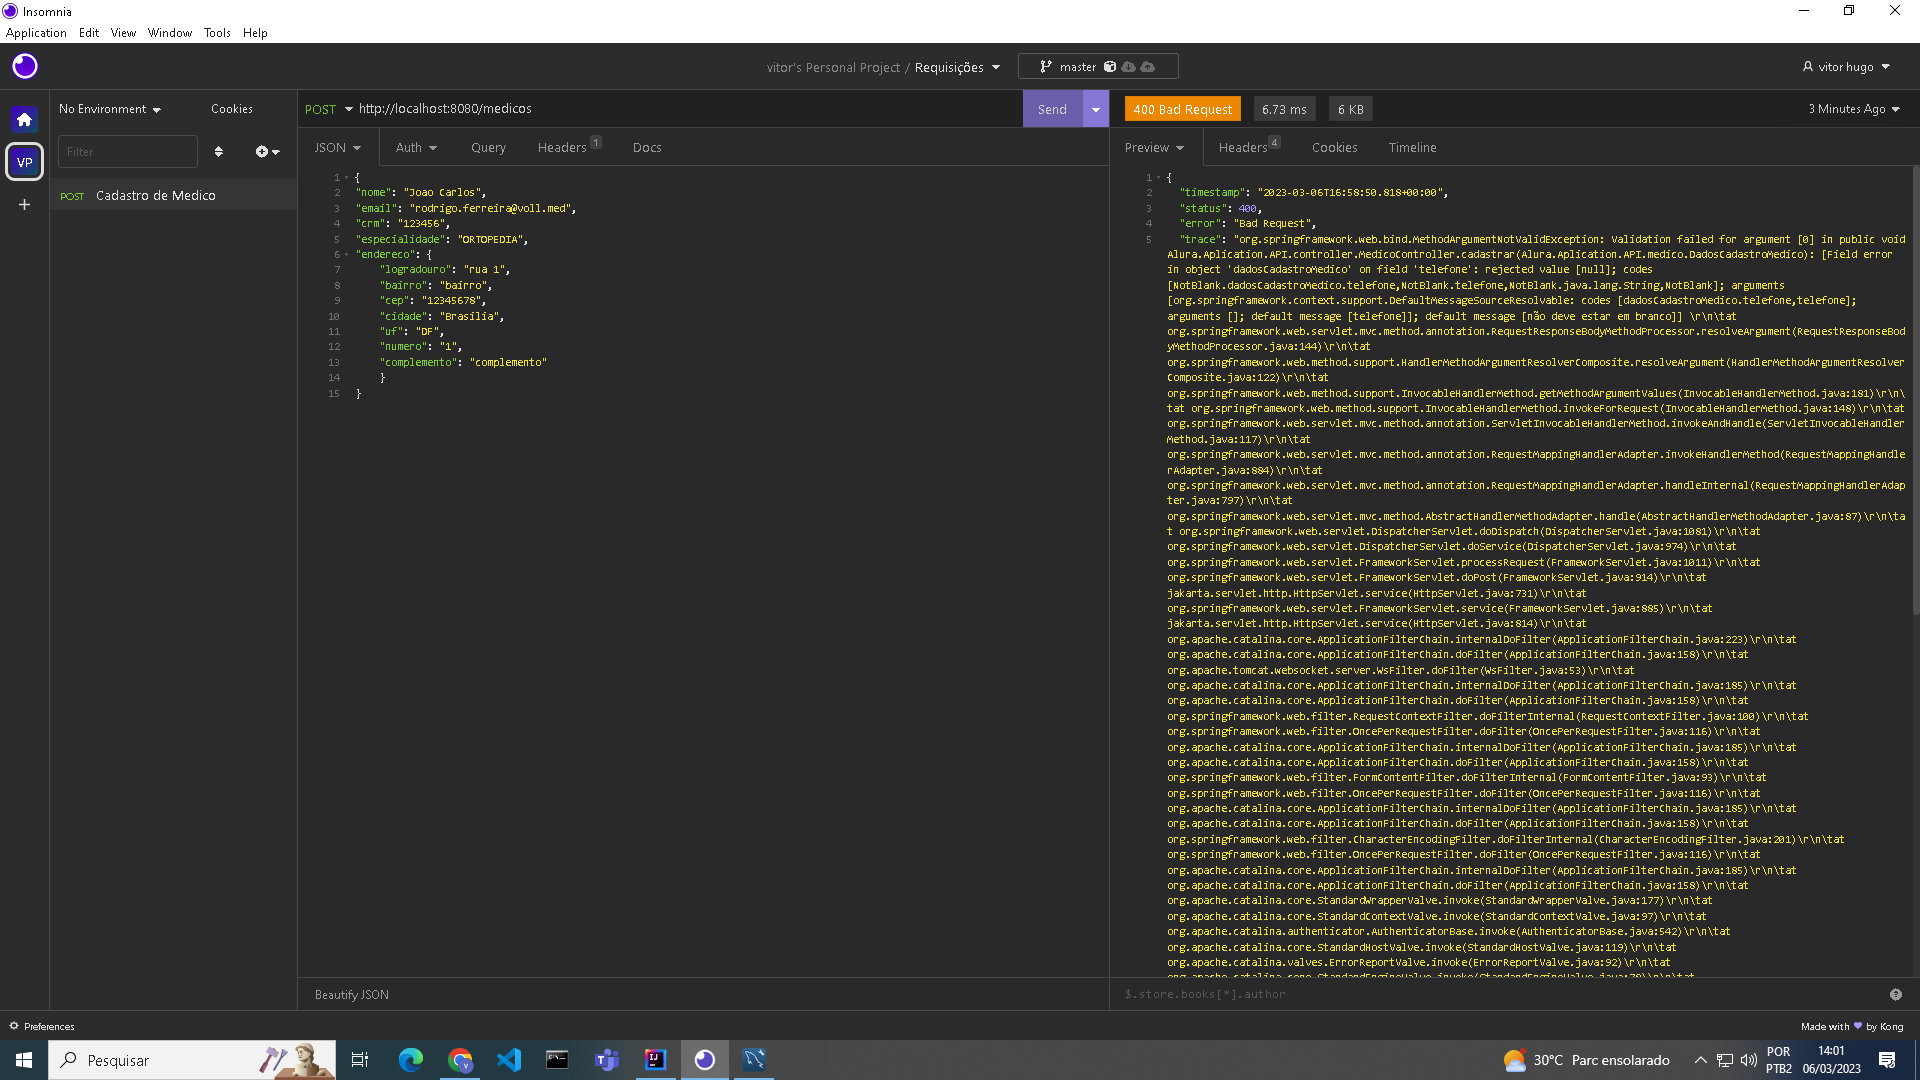
Task: Open the POST method dropdown
Action: click(328, 109)
